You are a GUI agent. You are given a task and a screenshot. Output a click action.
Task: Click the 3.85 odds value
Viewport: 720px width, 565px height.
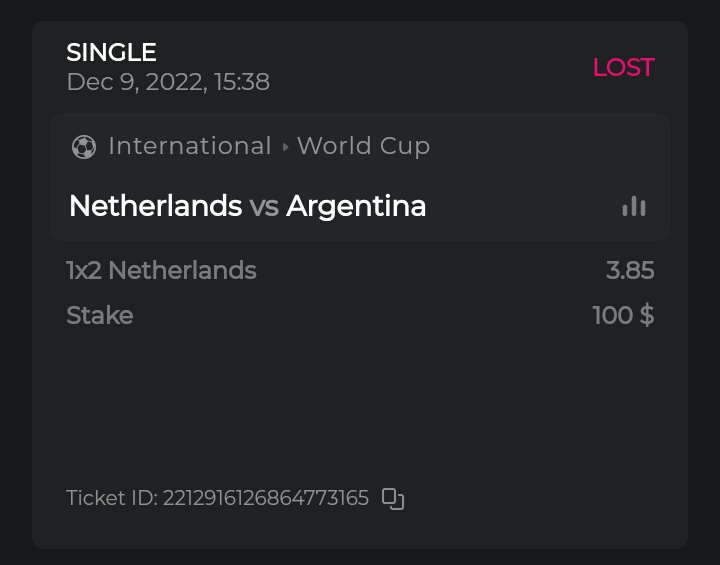coord(630,270)
